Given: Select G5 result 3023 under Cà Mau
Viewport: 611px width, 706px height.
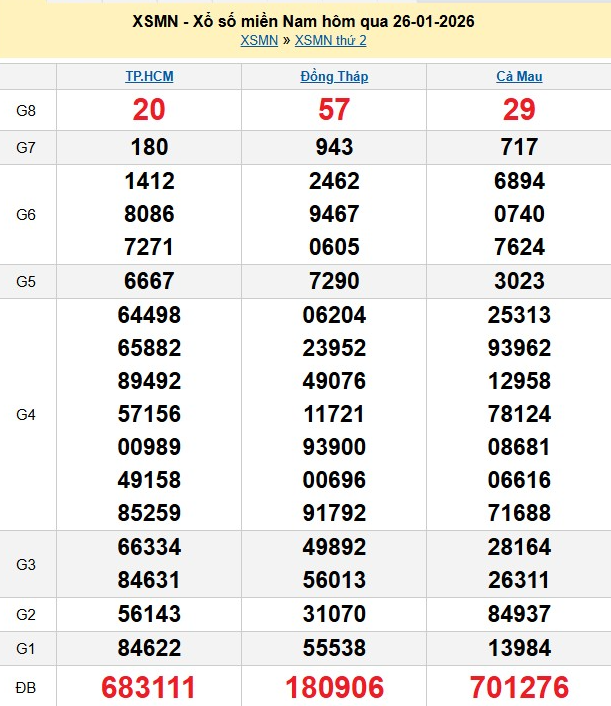Looking at the screenshot, I should pos(519,282).
